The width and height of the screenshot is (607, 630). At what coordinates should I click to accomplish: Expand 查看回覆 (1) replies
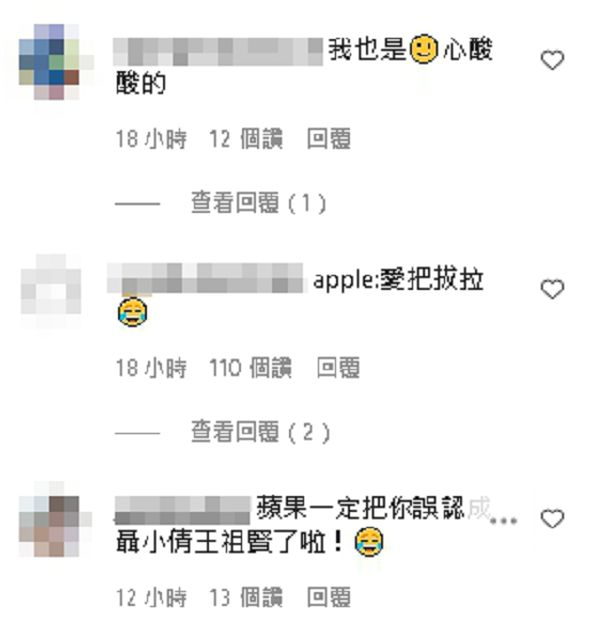pos(258,202)
